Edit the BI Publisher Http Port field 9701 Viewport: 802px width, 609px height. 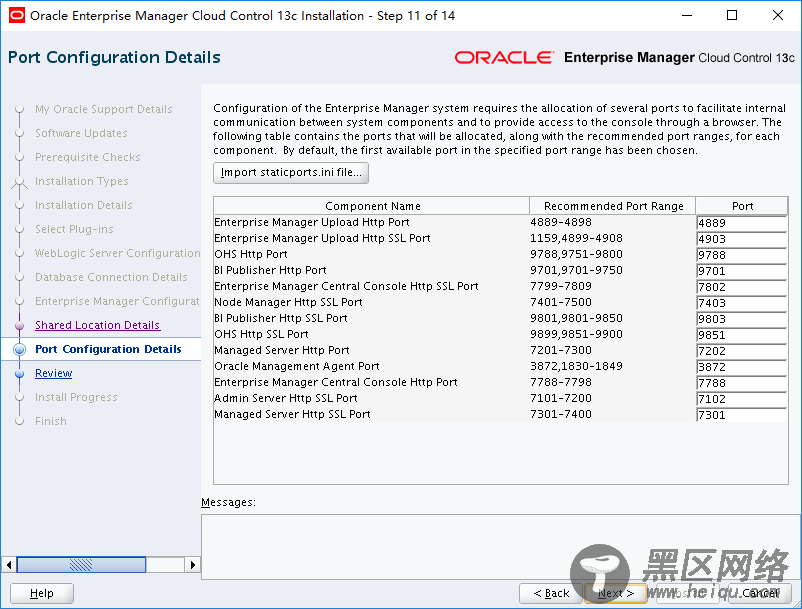[x=742, y=271]
